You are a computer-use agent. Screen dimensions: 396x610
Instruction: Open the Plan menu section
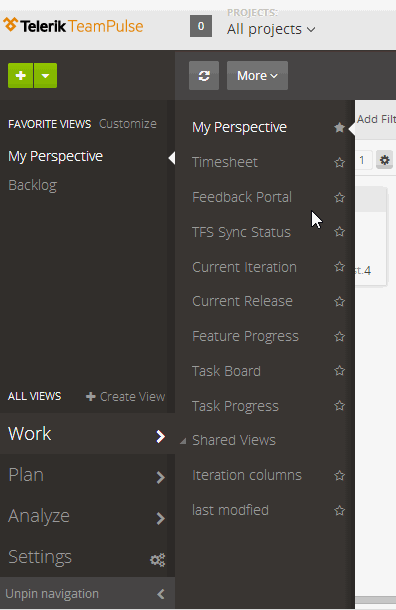[88, 475]
